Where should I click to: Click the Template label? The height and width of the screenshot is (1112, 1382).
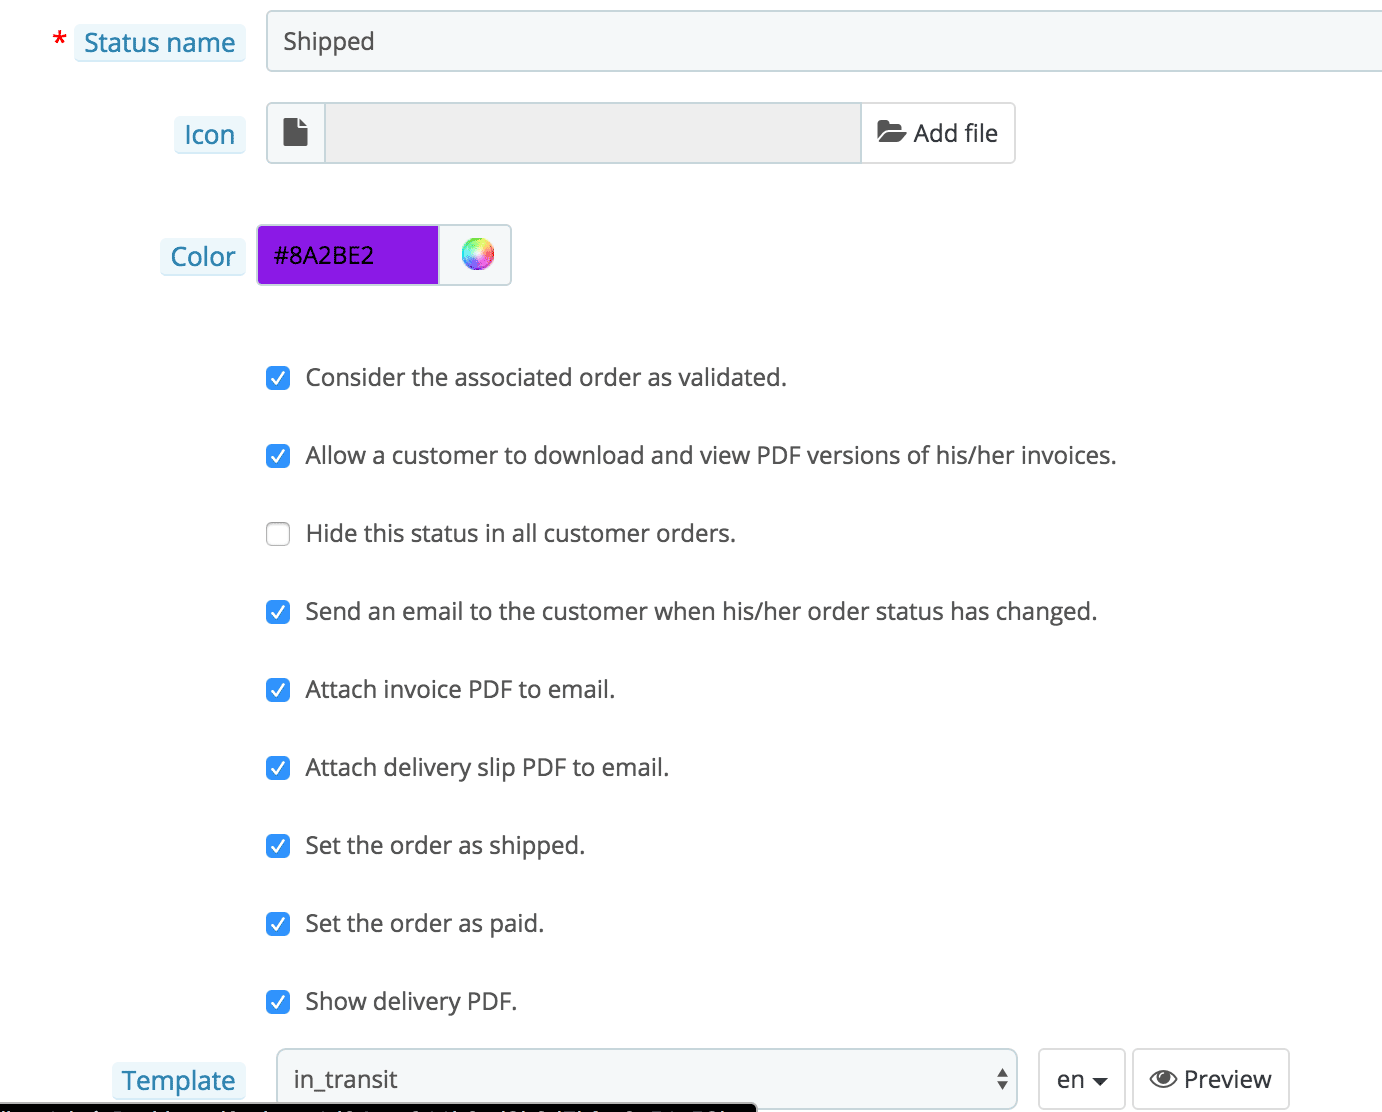(179, 1080)
